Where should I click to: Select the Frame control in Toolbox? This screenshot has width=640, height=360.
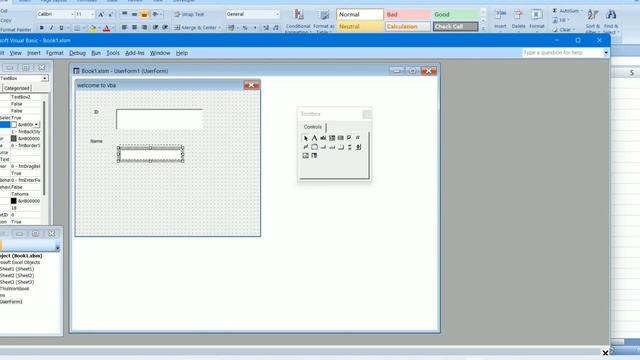314,147
